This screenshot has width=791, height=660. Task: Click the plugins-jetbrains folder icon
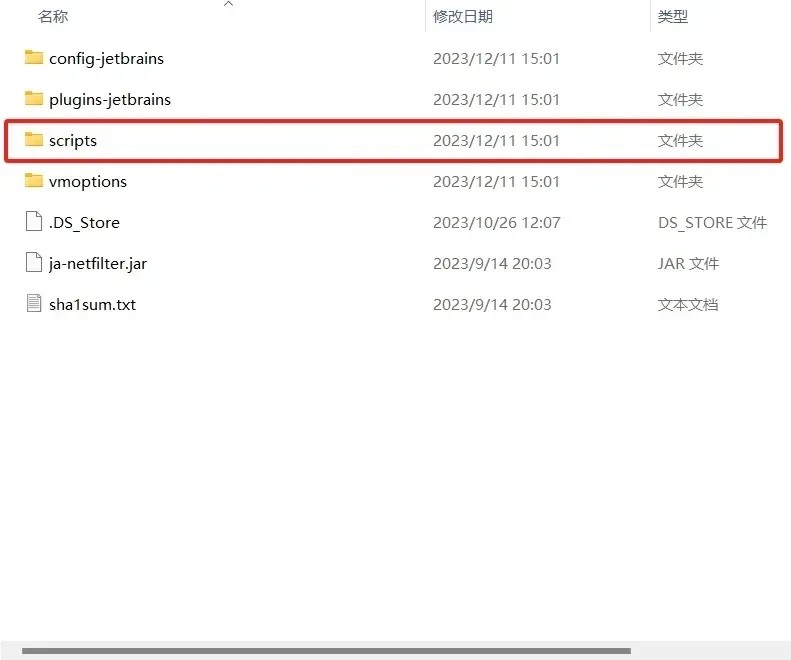click(34, 99)
